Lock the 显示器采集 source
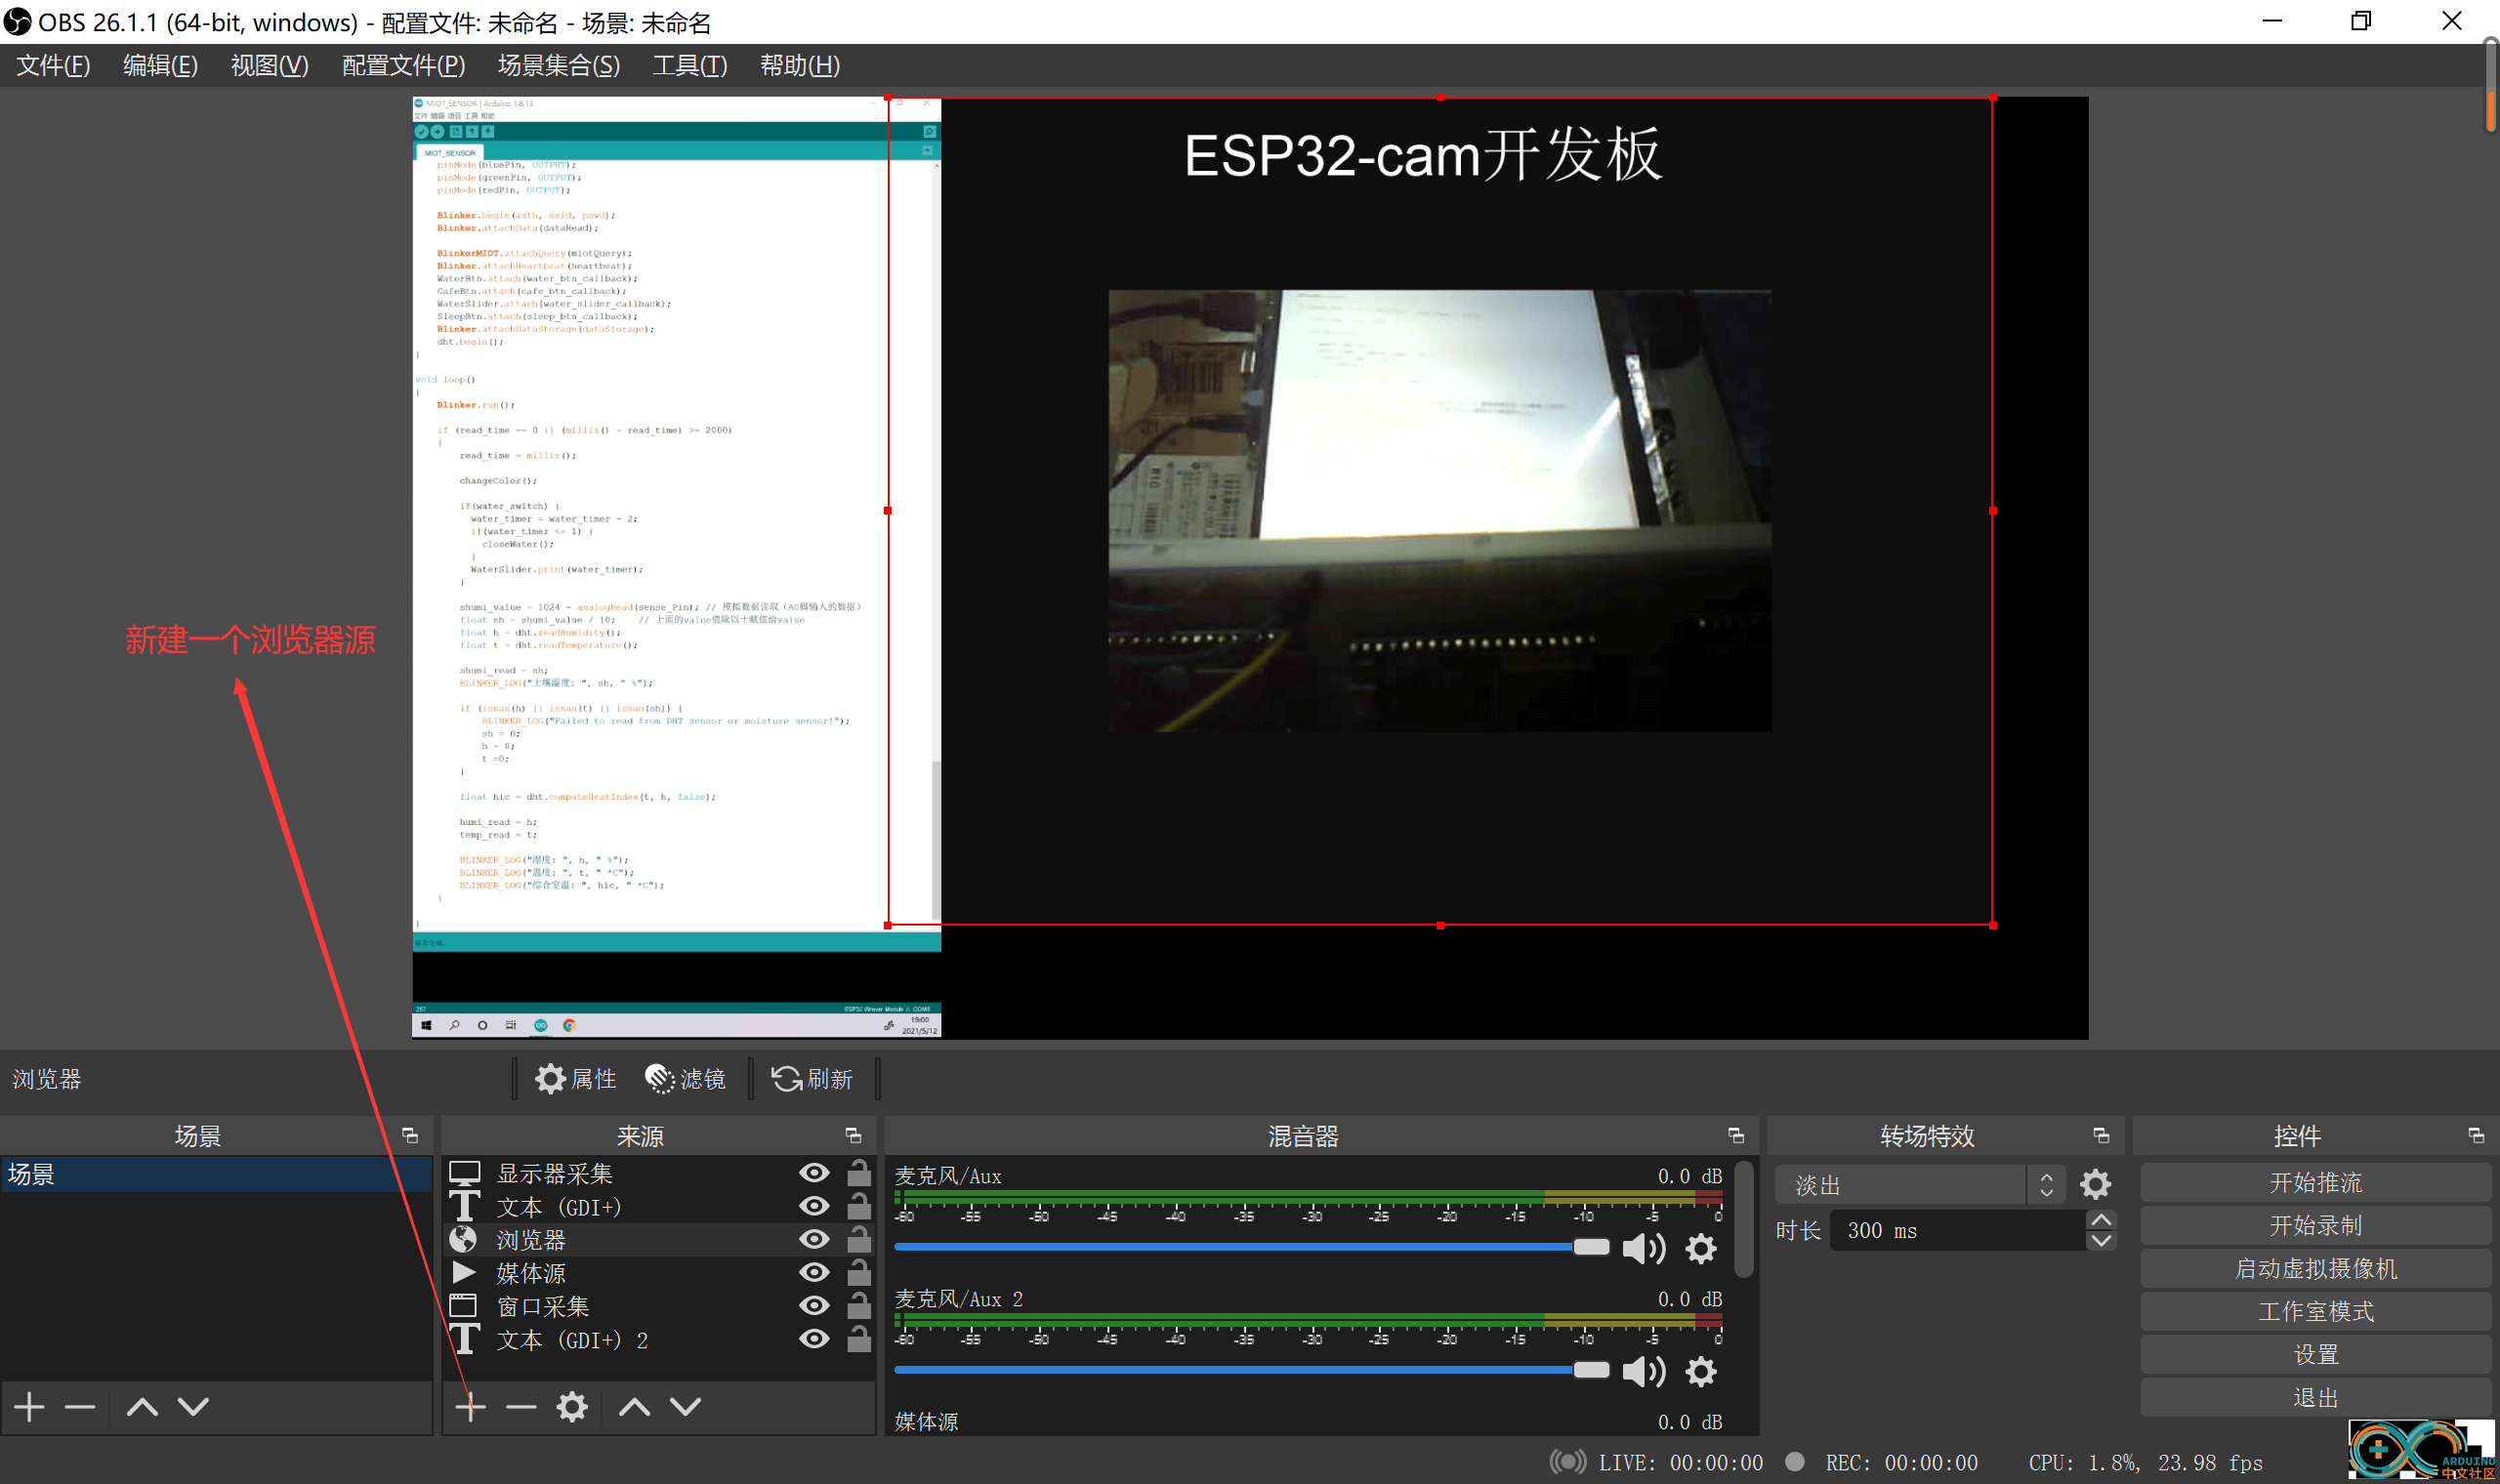2500x1484 pixels. tap(858, 1172)
